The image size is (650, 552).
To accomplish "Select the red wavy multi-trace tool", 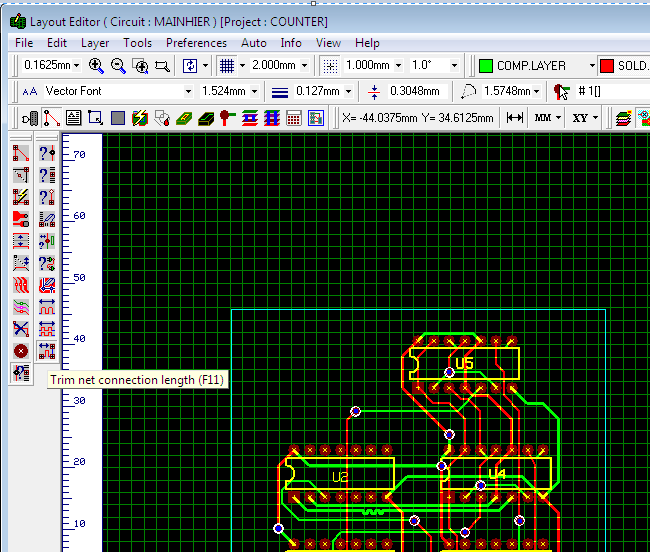I will point(21,285).
